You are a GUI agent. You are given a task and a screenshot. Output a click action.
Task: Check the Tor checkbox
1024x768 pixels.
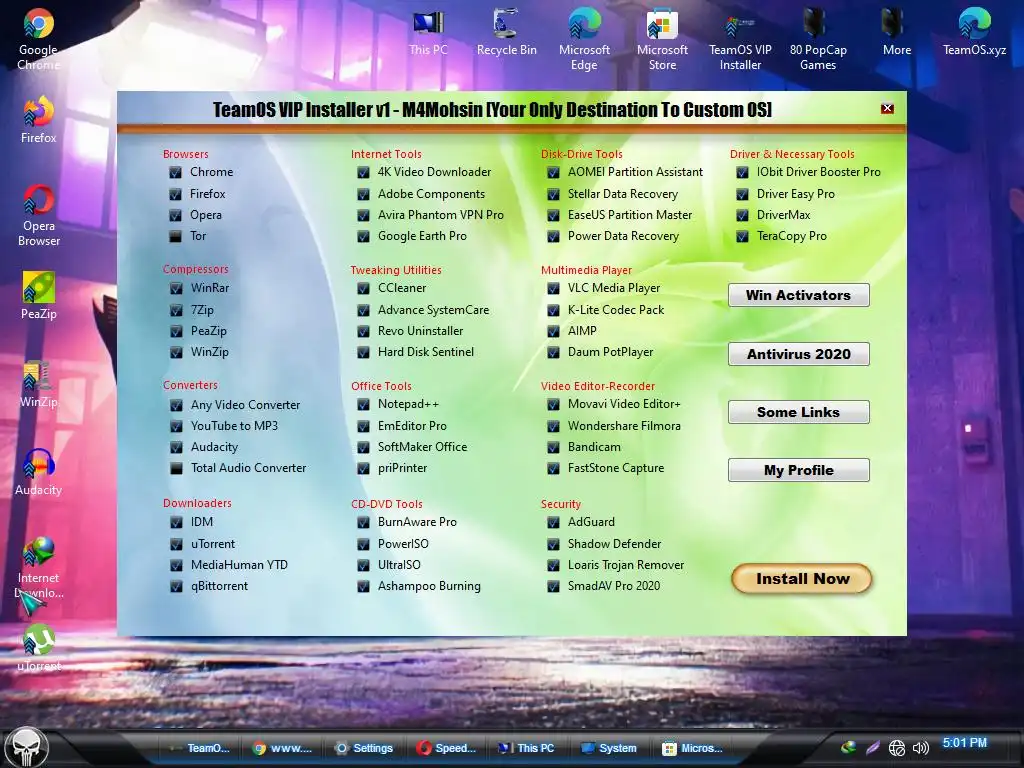175,236
